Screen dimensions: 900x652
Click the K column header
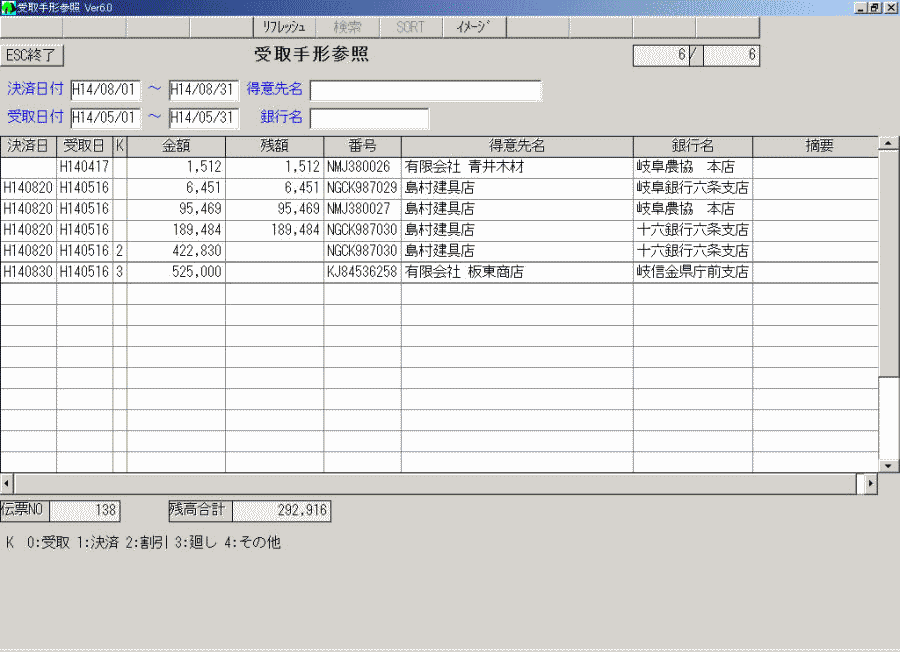(x=119, y=146)
